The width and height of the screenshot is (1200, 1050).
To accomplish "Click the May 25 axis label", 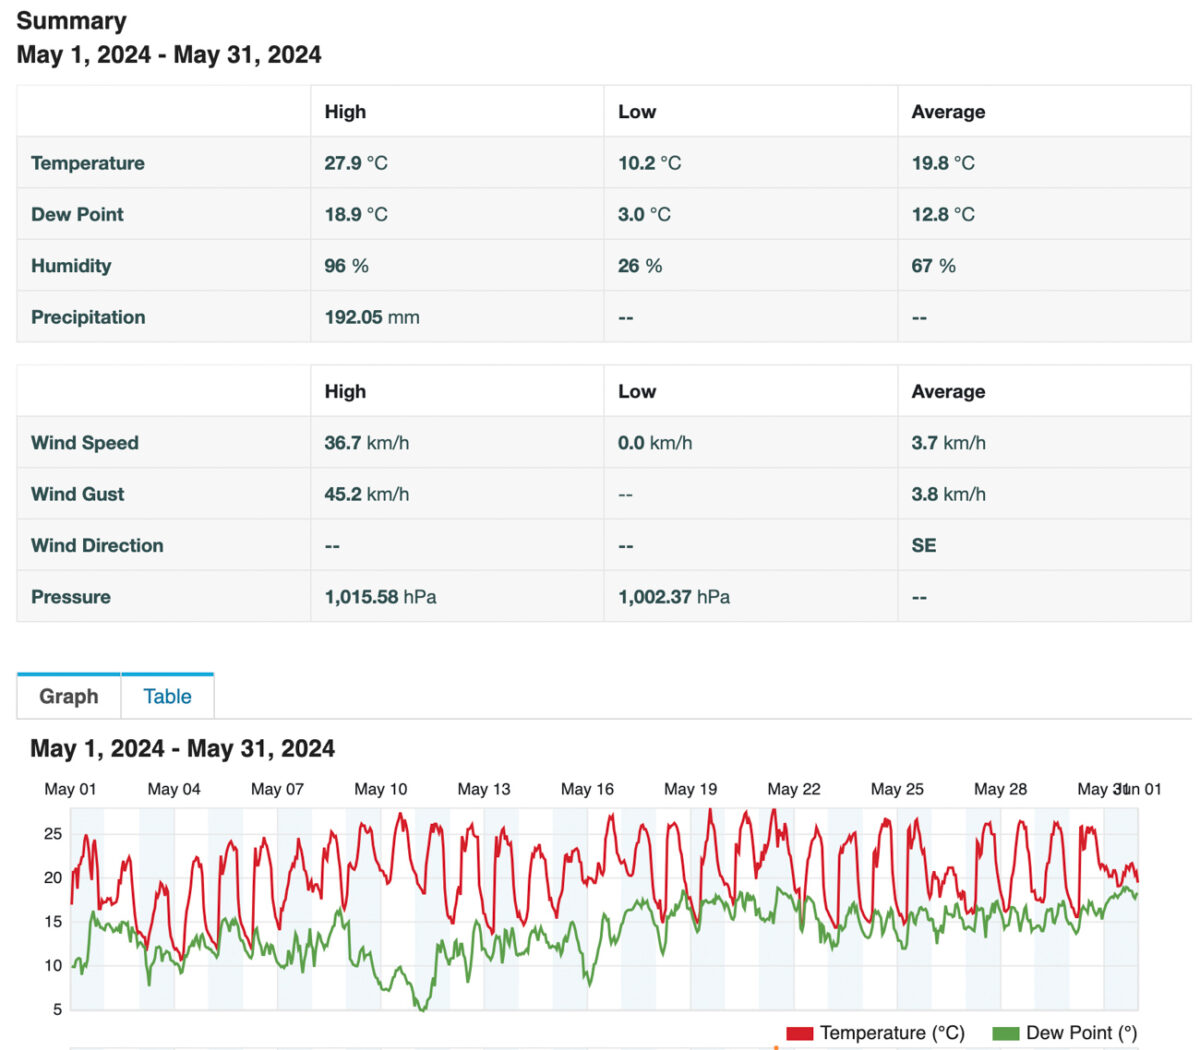I will click(898, 789).
